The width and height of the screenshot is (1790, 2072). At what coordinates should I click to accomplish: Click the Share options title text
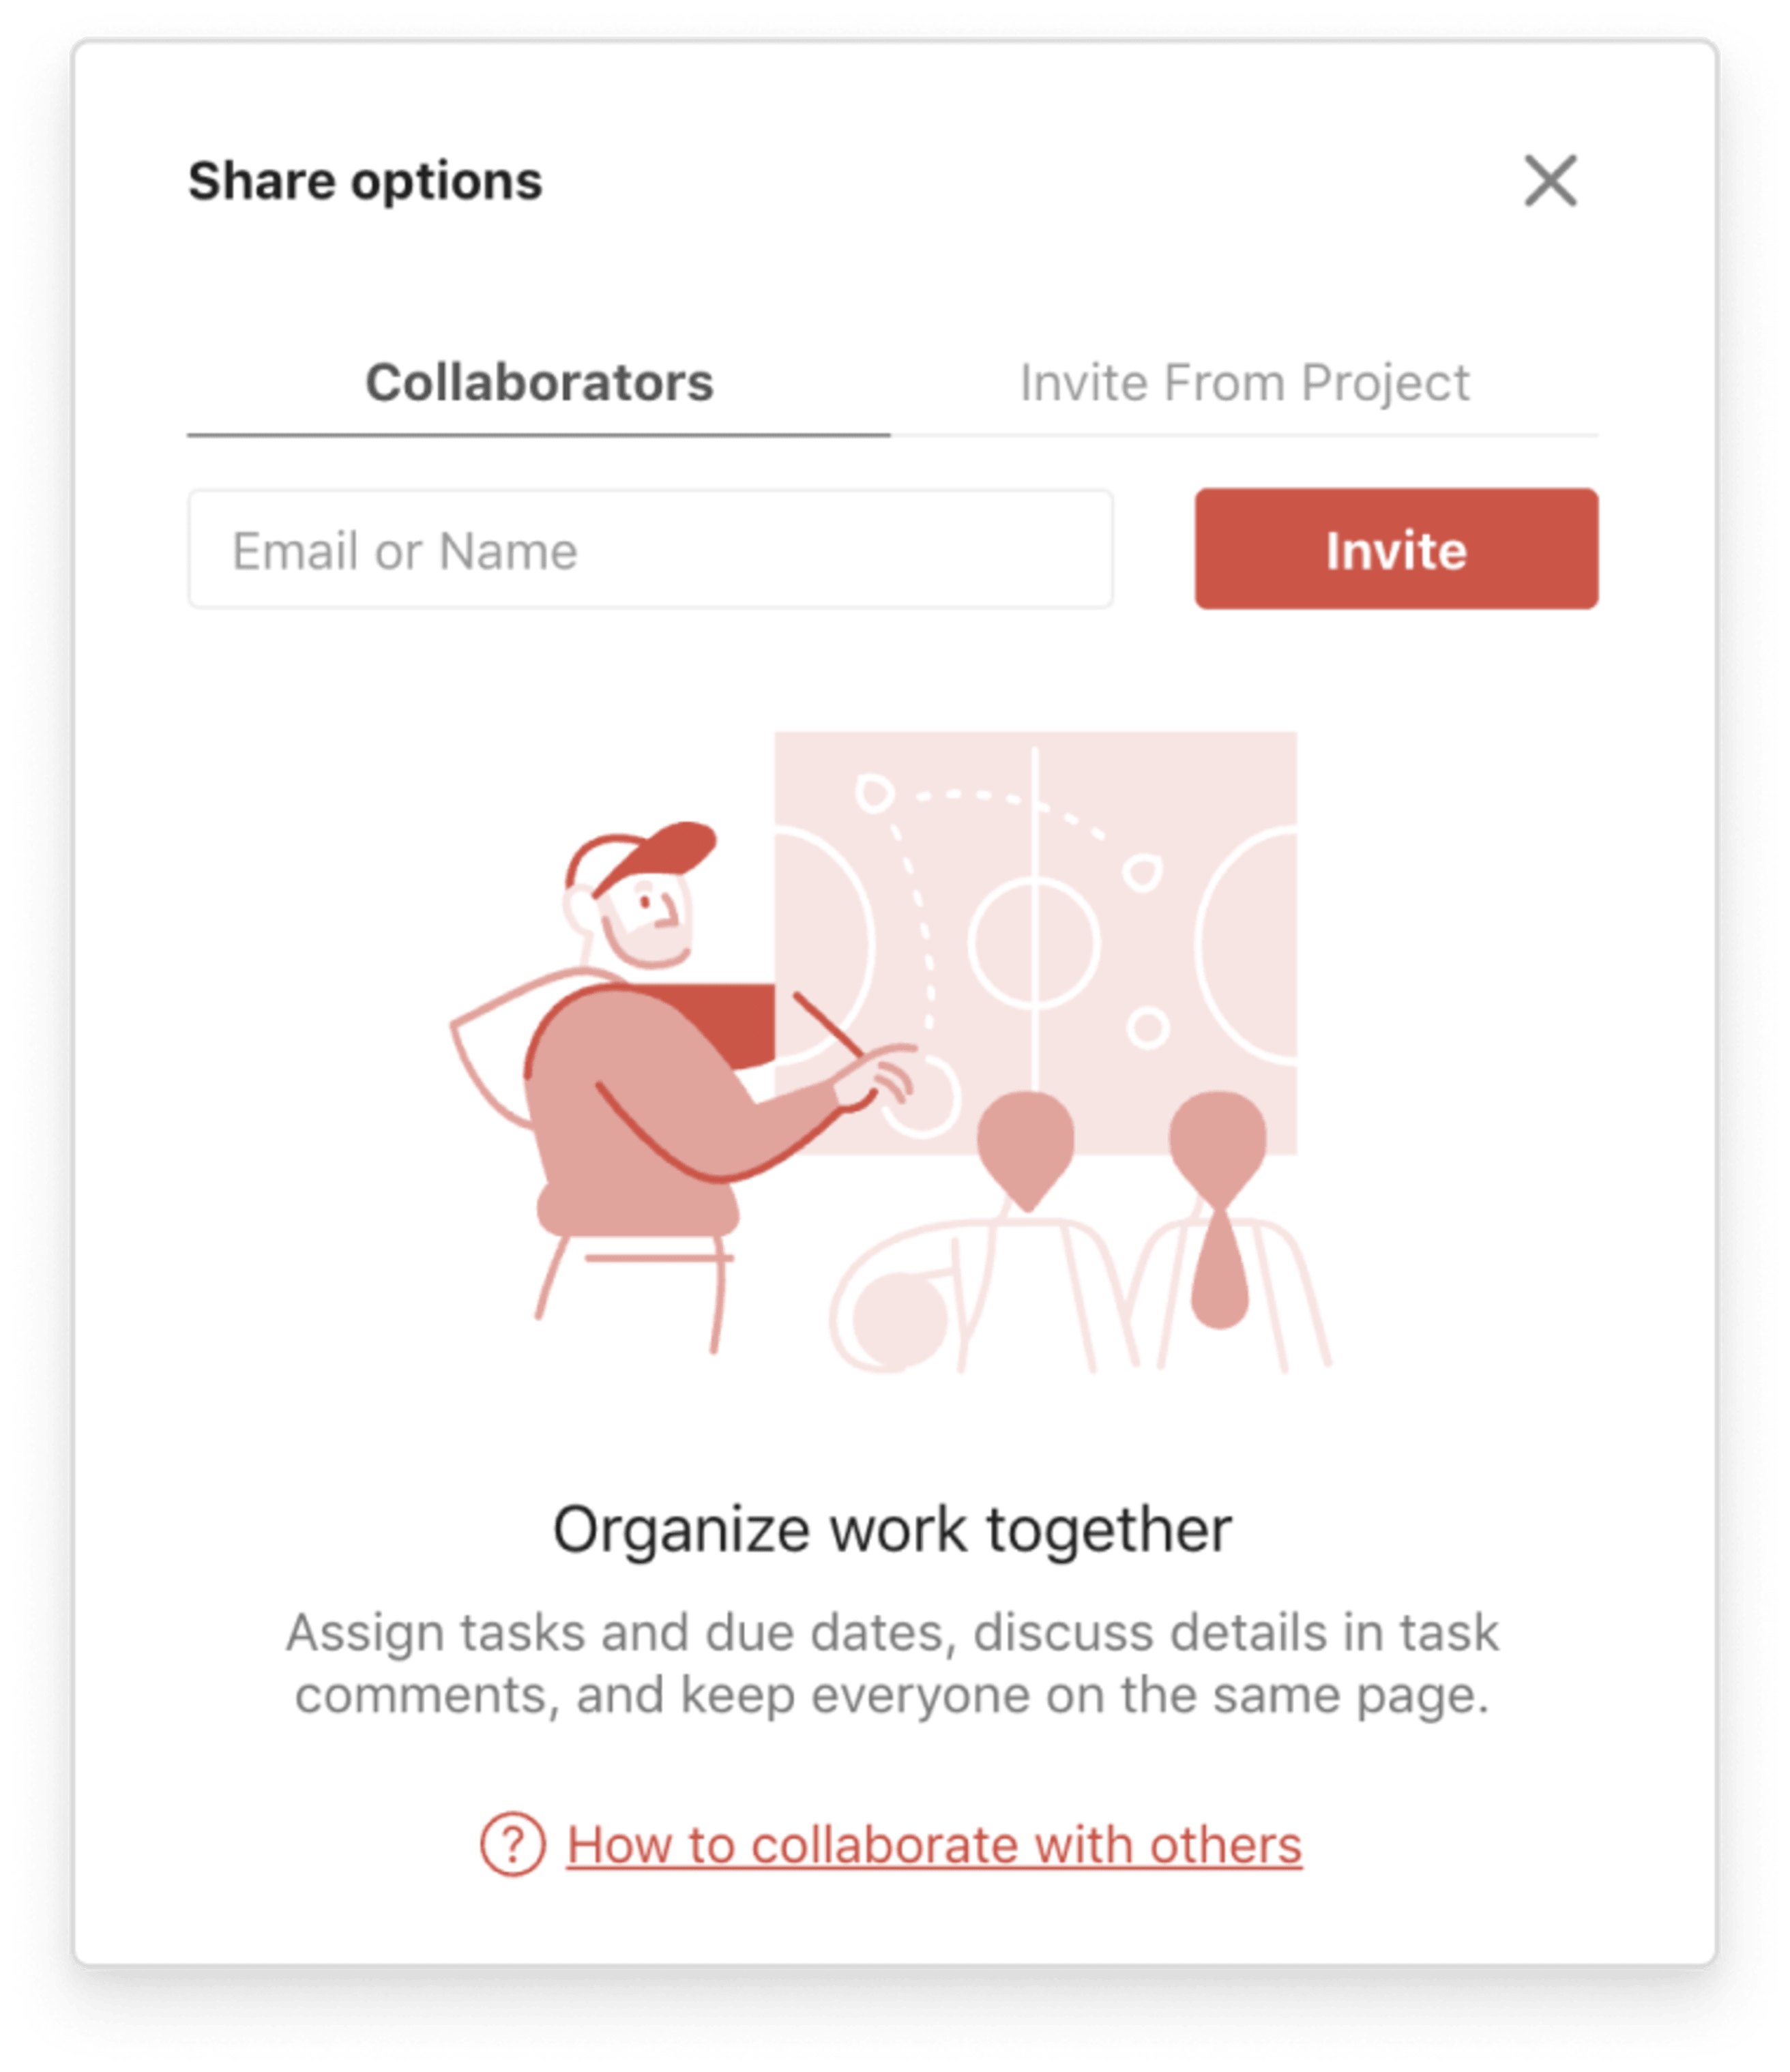coord(365,181)
